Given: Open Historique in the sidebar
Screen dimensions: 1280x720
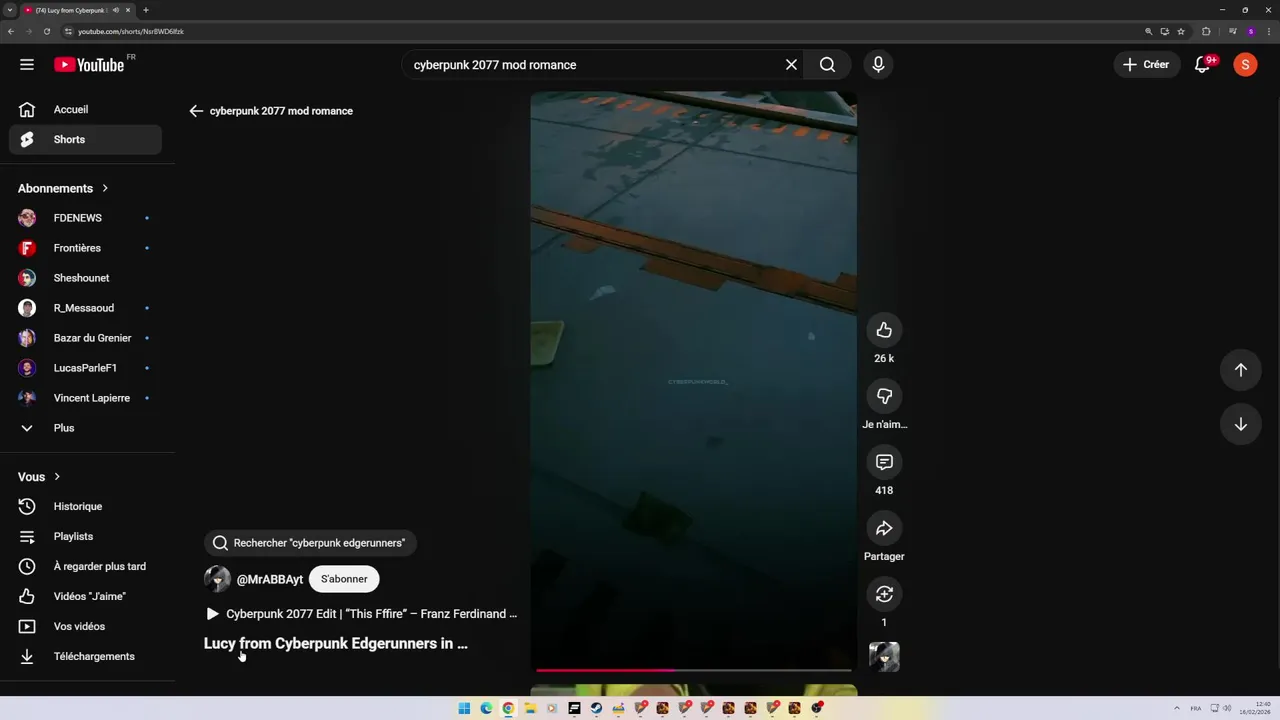Looking at the screenshot, I should [x=86, y=507].
